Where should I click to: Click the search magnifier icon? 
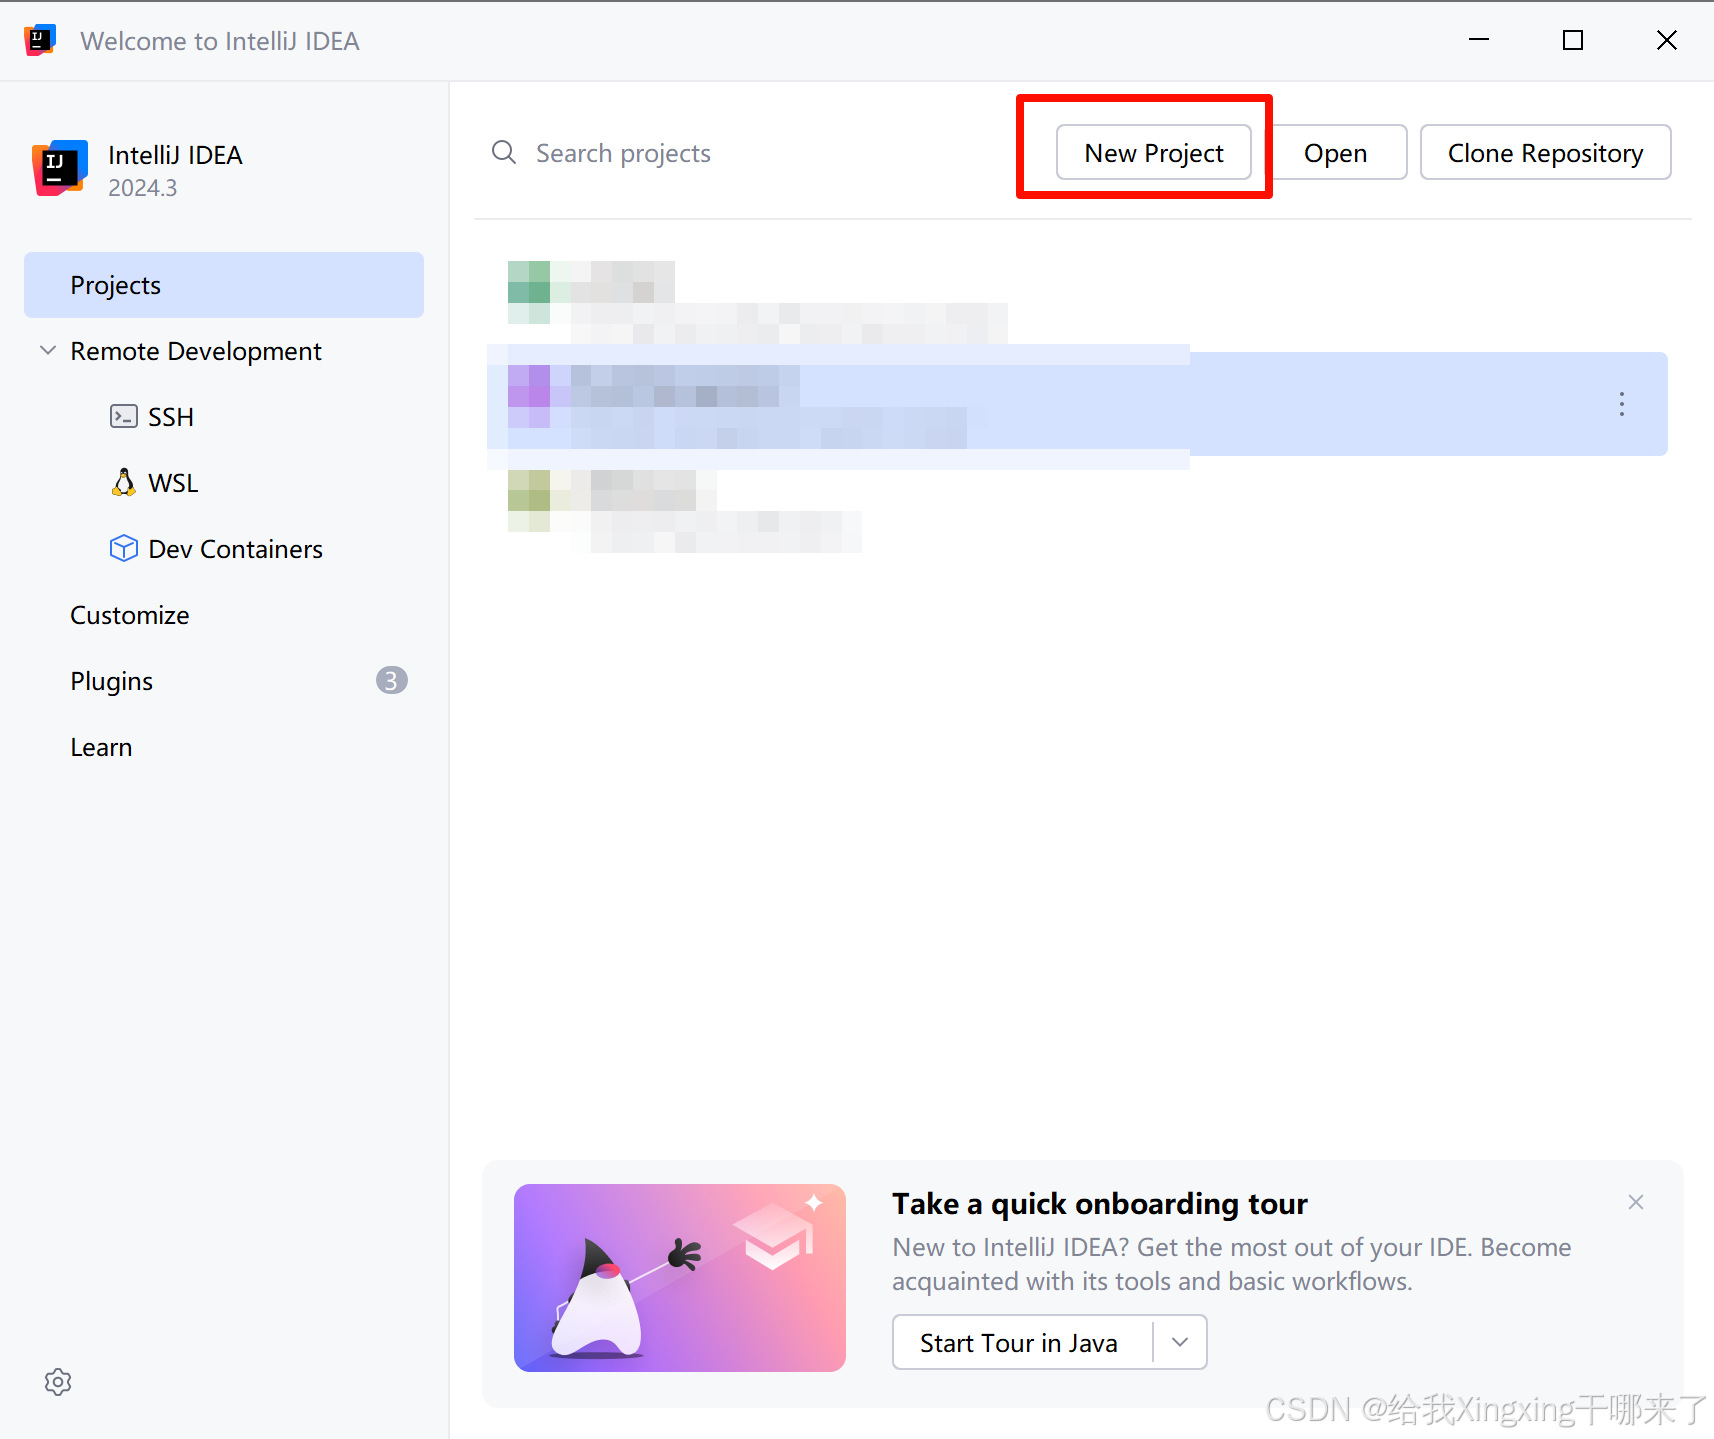(504, 152)
